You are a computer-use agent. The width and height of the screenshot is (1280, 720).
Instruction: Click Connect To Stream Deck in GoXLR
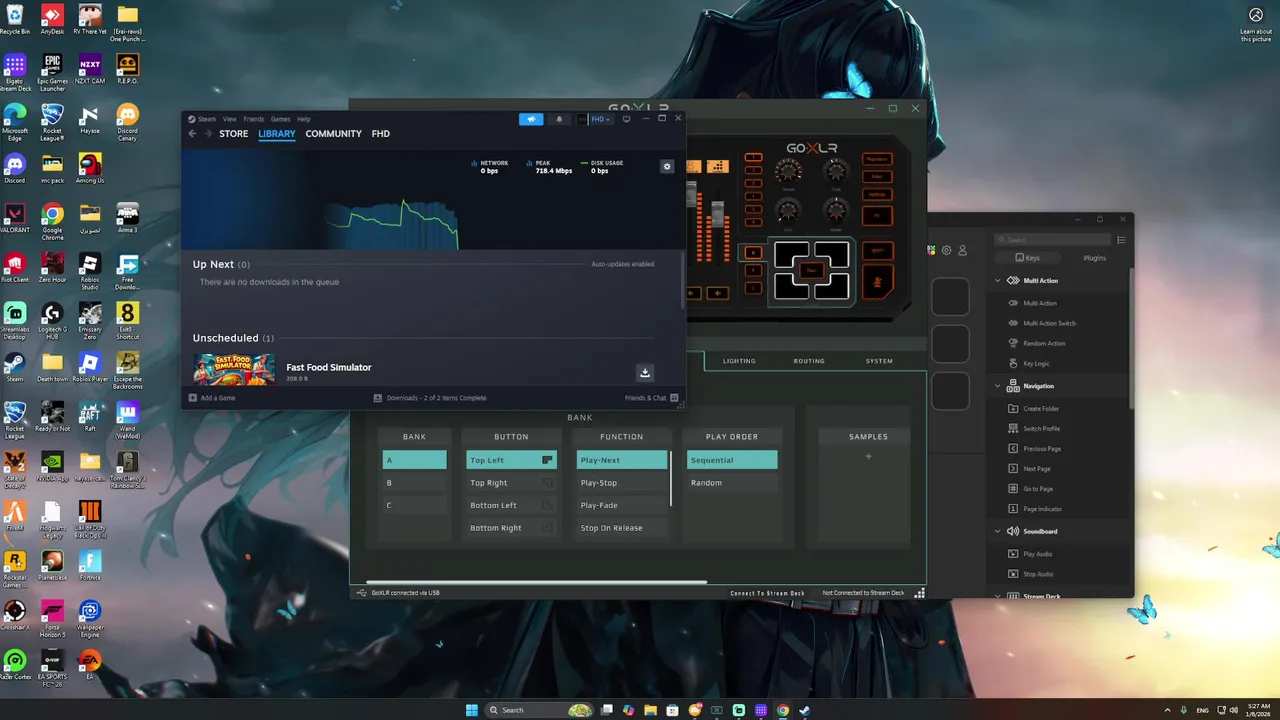pos(767,593)
